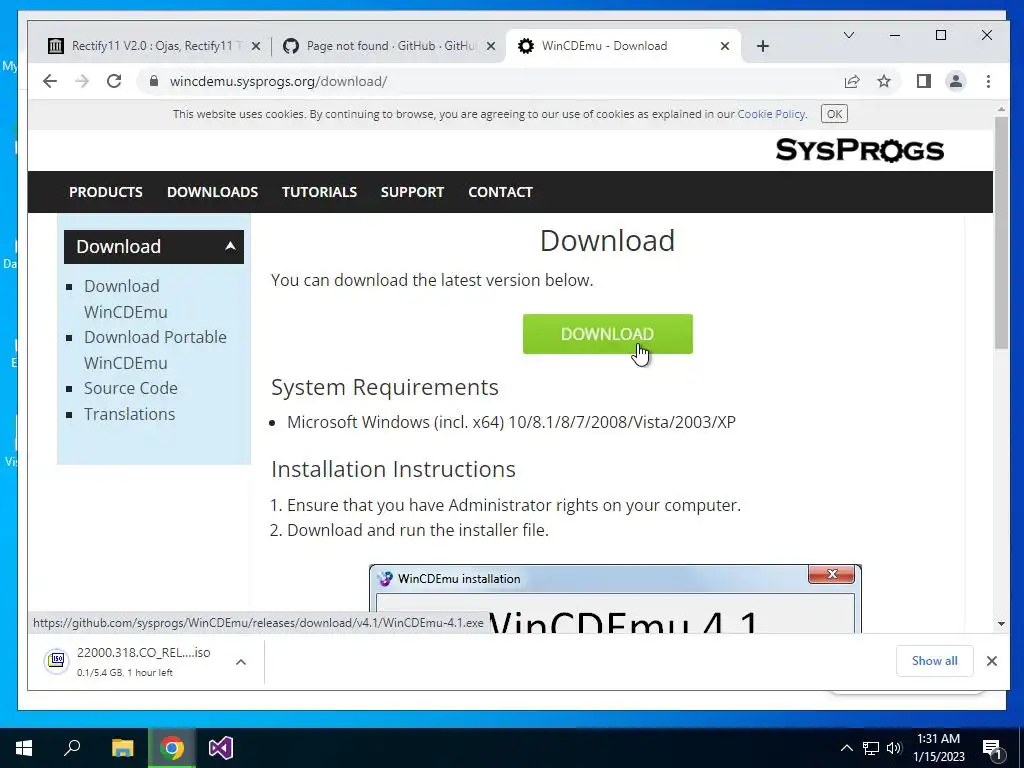1024x768 pixels.
Task: Launch Visual Studio from the taskbar
Action: [x=221, y=748]
